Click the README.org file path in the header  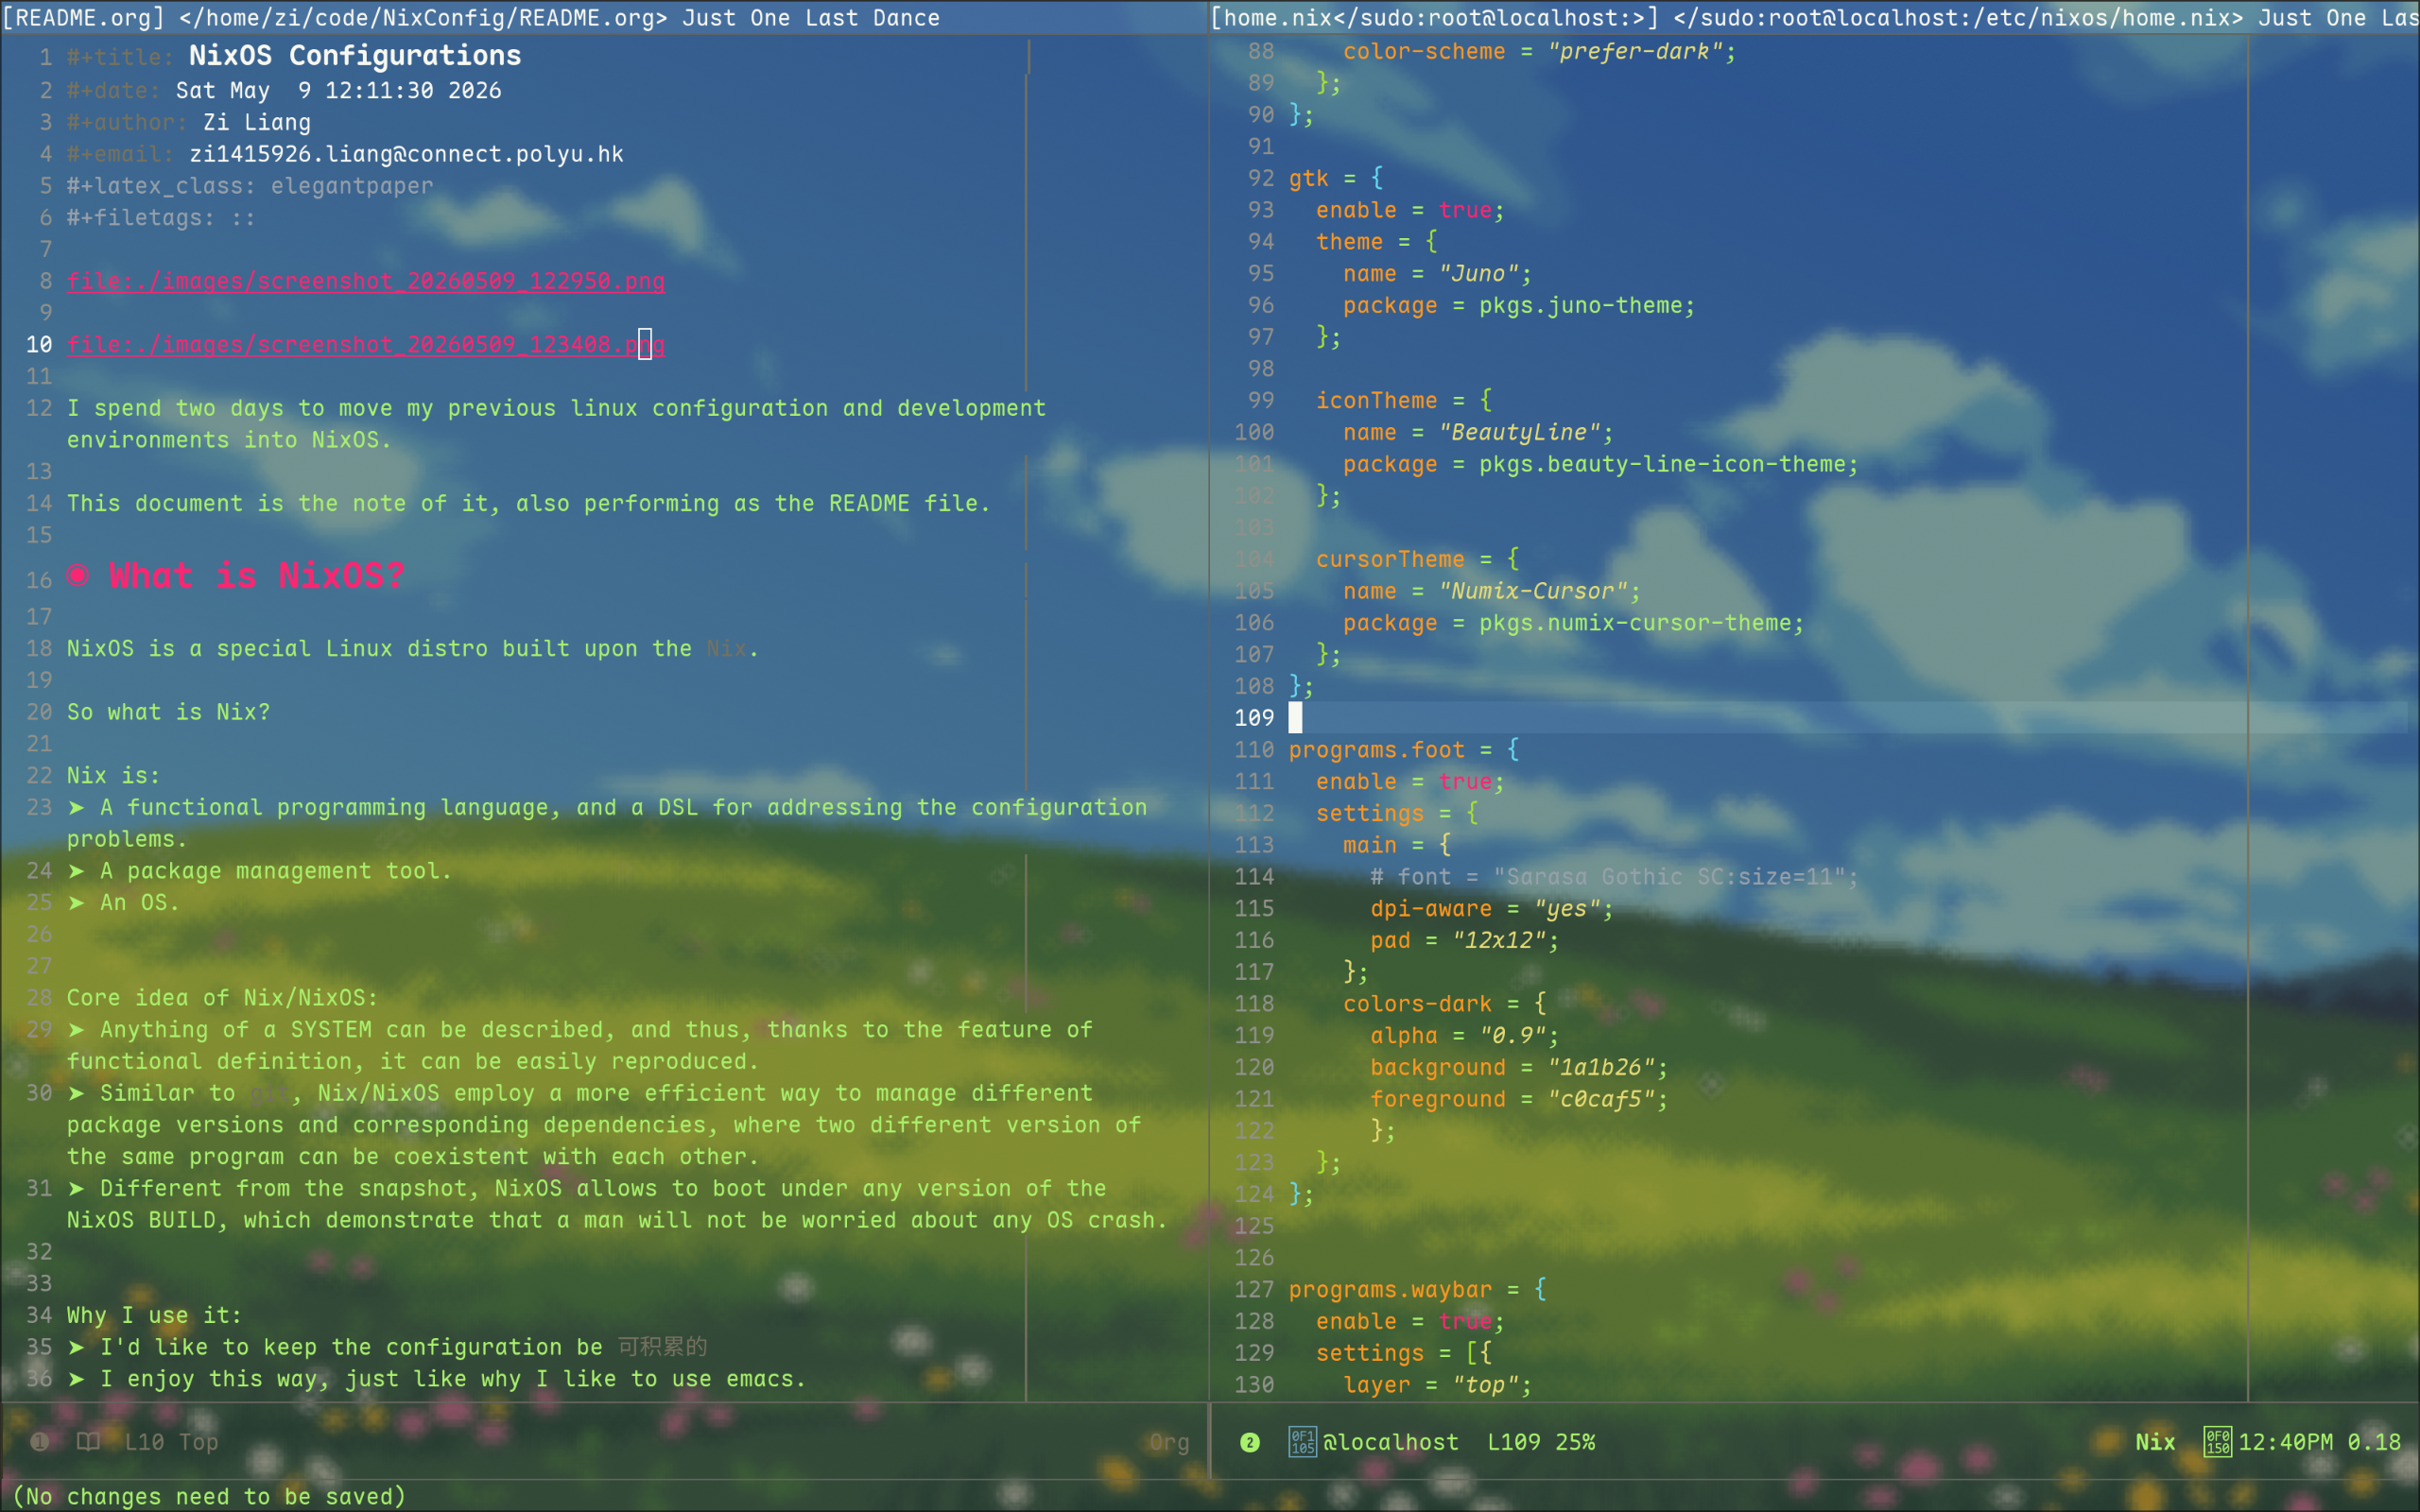[x=424, y=18]
